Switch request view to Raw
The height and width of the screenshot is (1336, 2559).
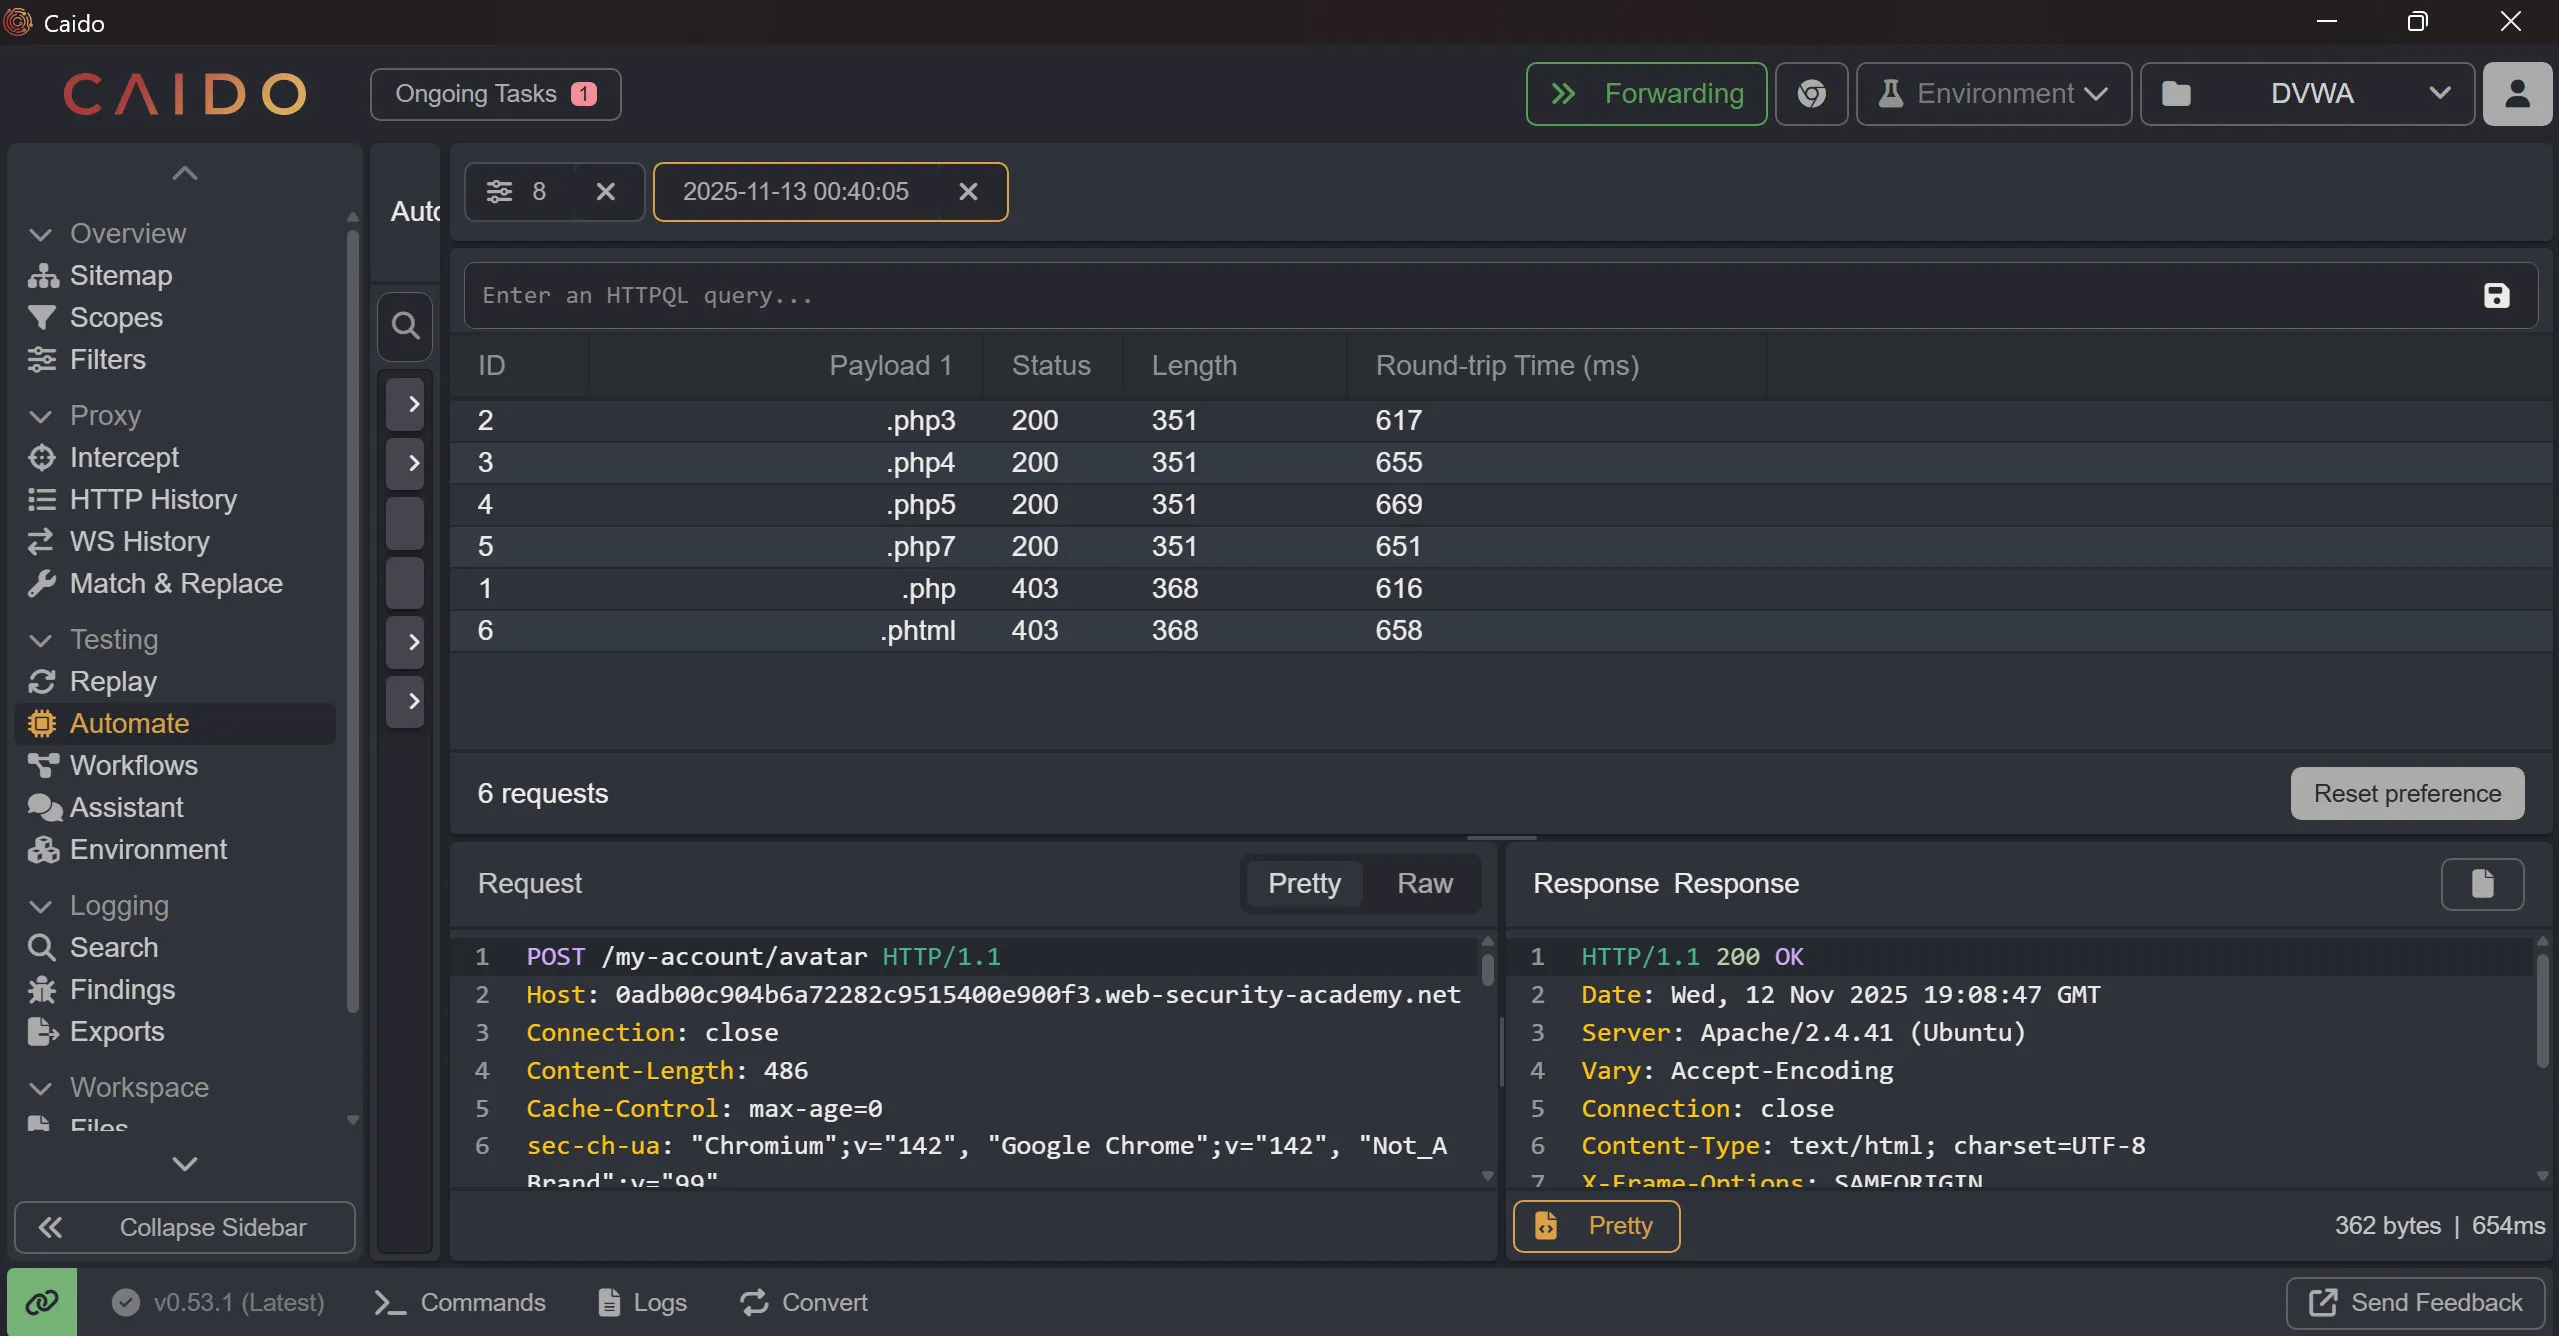click(x=1424, y=884)
